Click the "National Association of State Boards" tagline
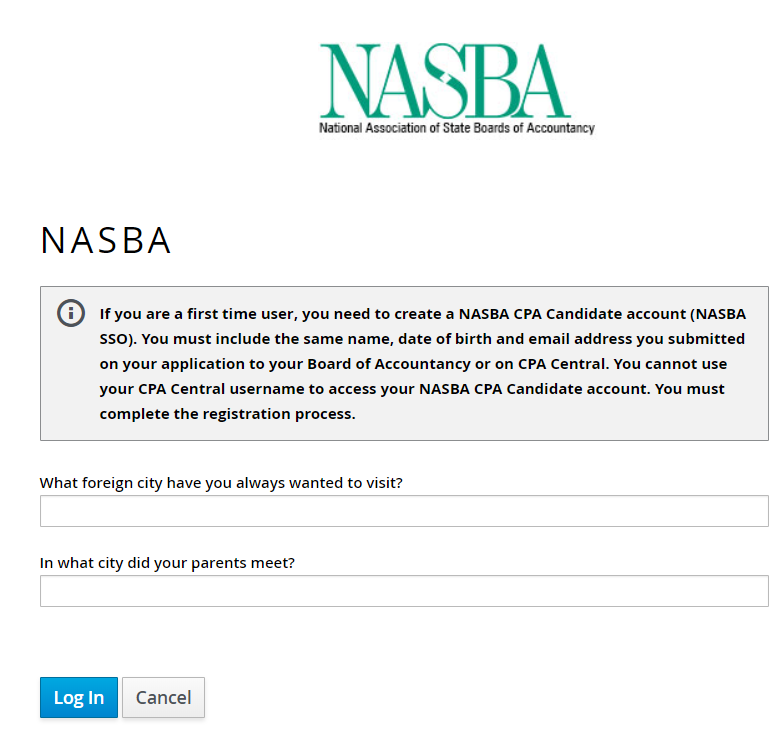 click(x=456, y=128)
